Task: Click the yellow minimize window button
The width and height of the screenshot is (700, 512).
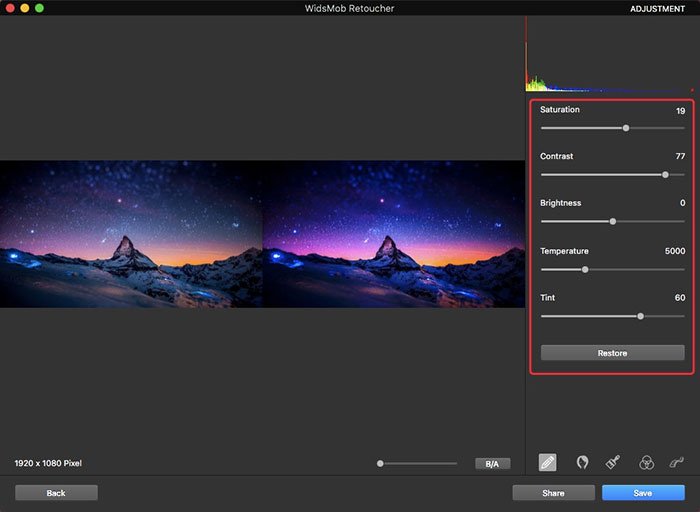Action: click(x=25, y=8)
